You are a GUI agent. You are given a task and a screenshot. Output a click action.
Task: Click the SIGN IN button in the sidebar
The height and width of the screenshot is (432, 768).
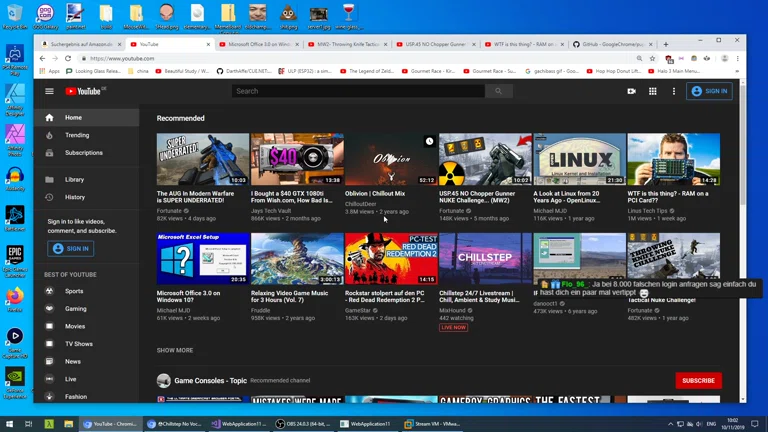tap(71, 248)
